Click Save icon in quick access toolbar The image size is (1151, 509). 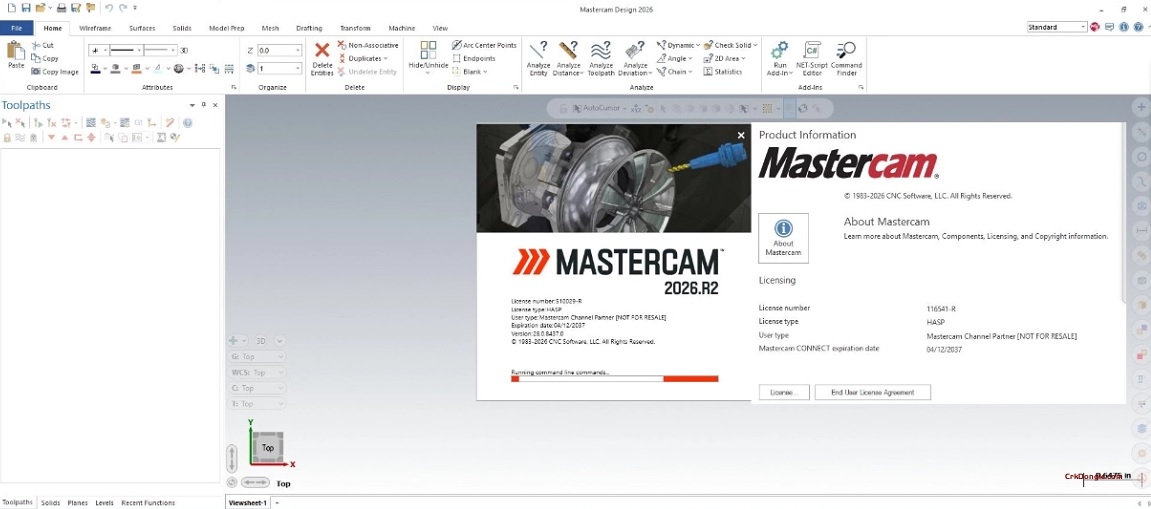tap(26, 7)
